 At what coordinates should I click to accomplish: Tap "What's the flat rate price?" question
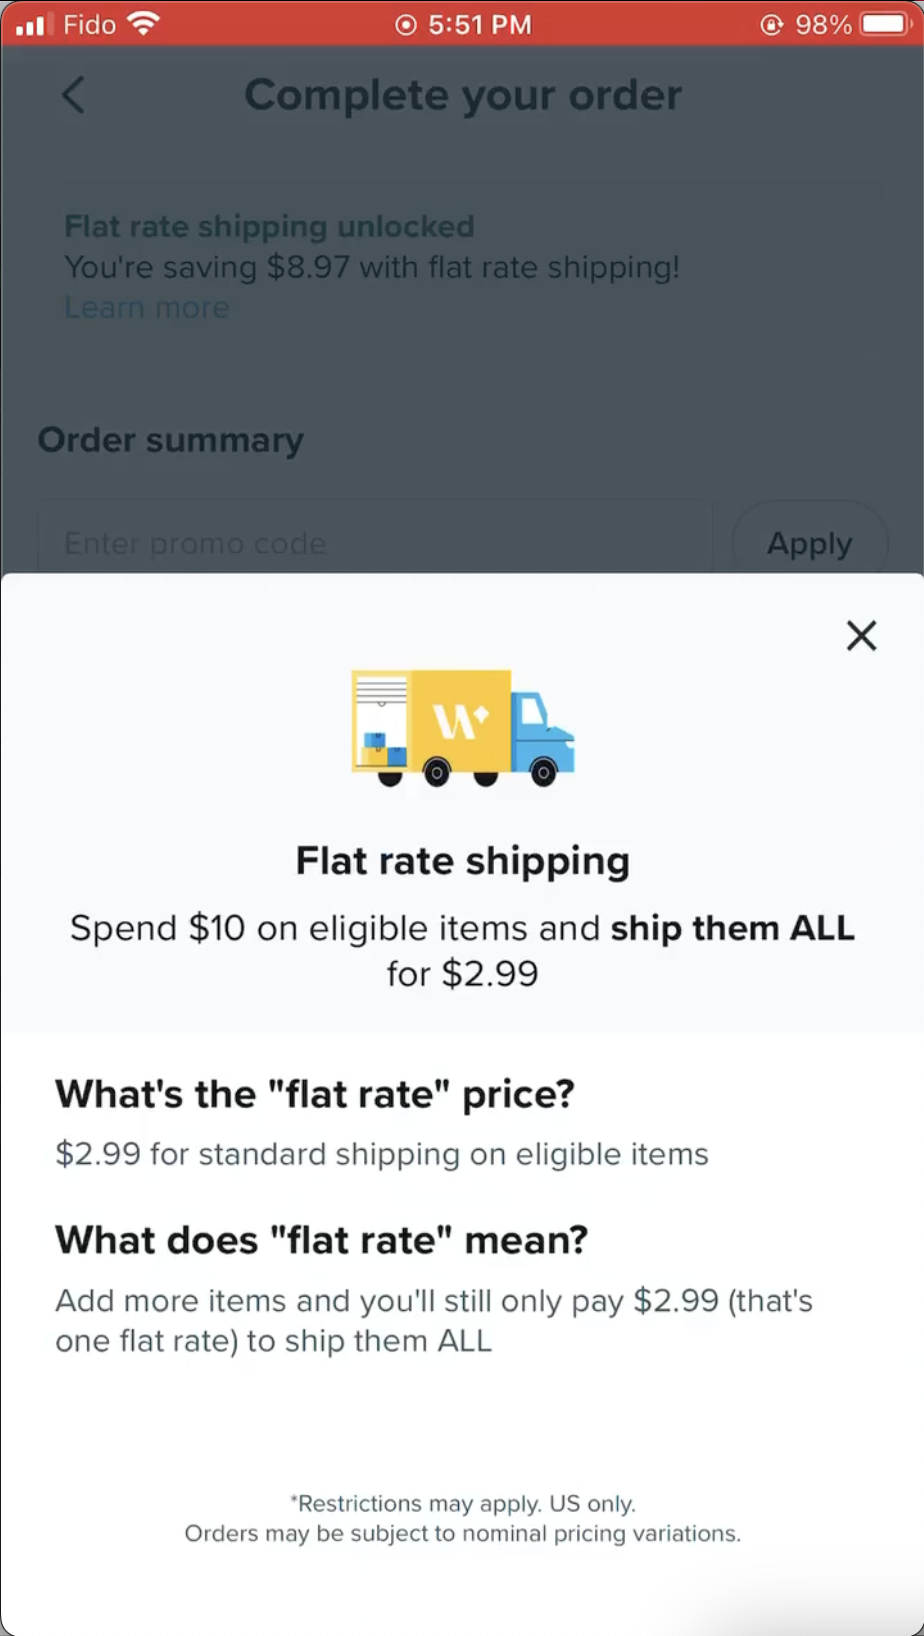tap(315, 1094)
